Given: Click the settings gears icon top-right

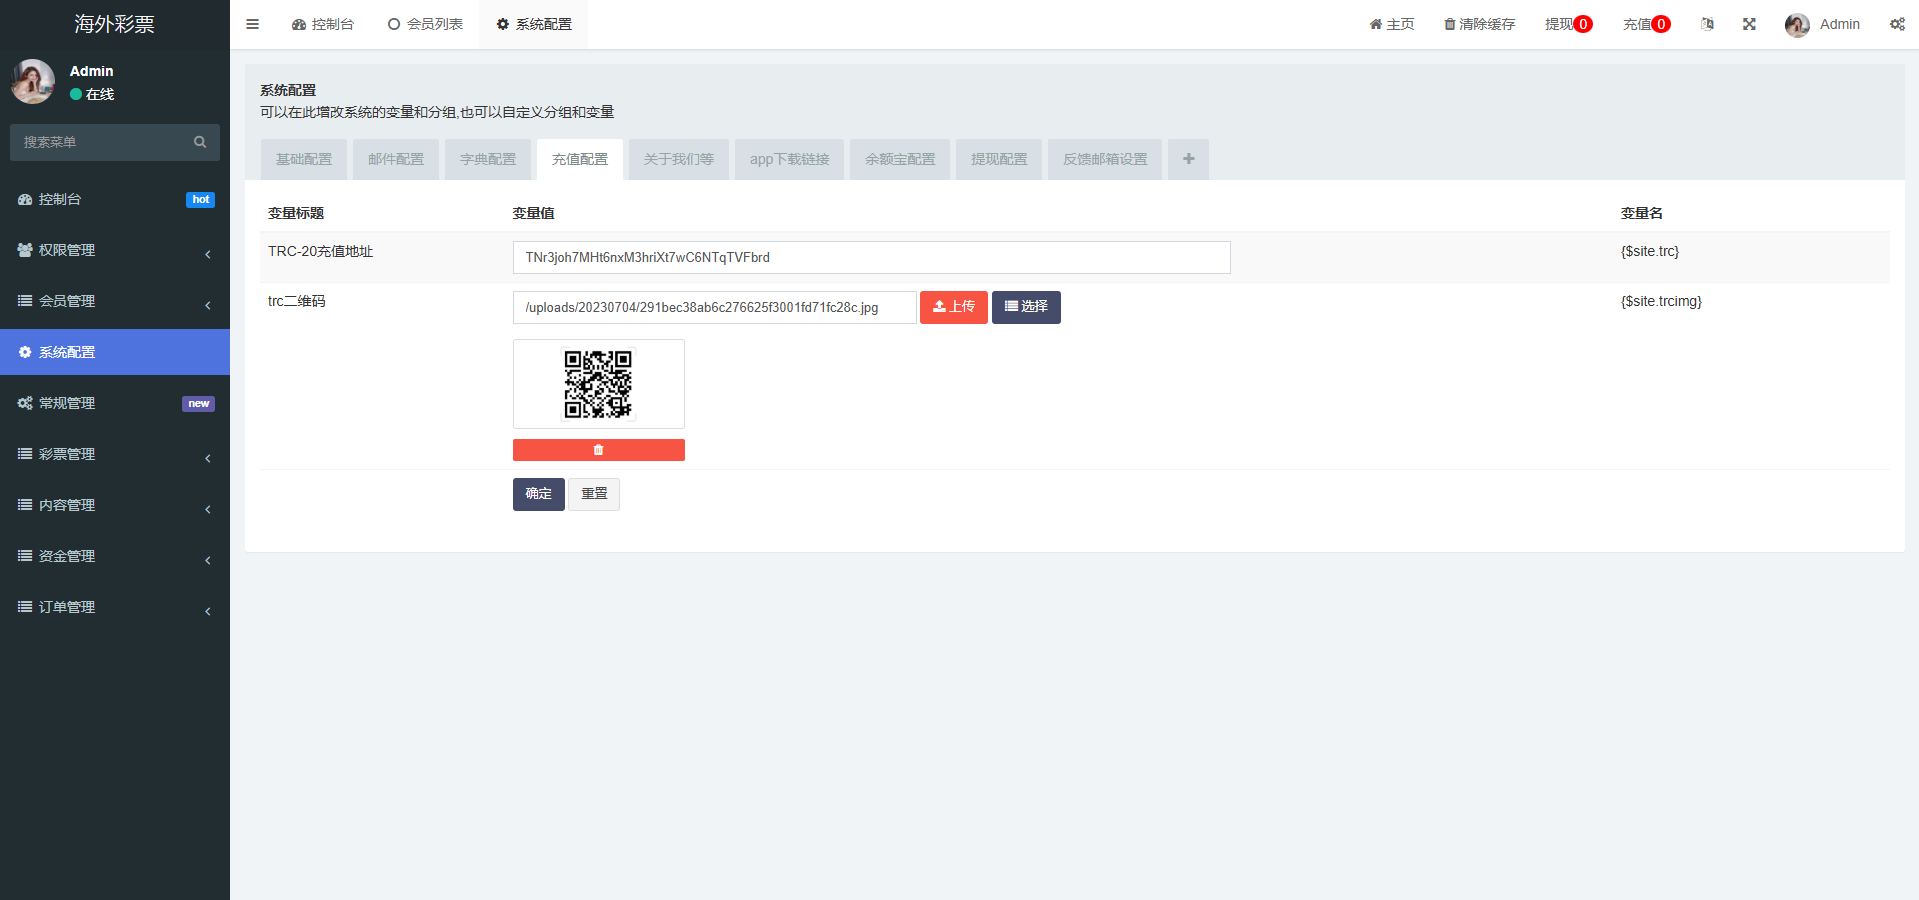Looking at the screenshot, I should 1897,24.
